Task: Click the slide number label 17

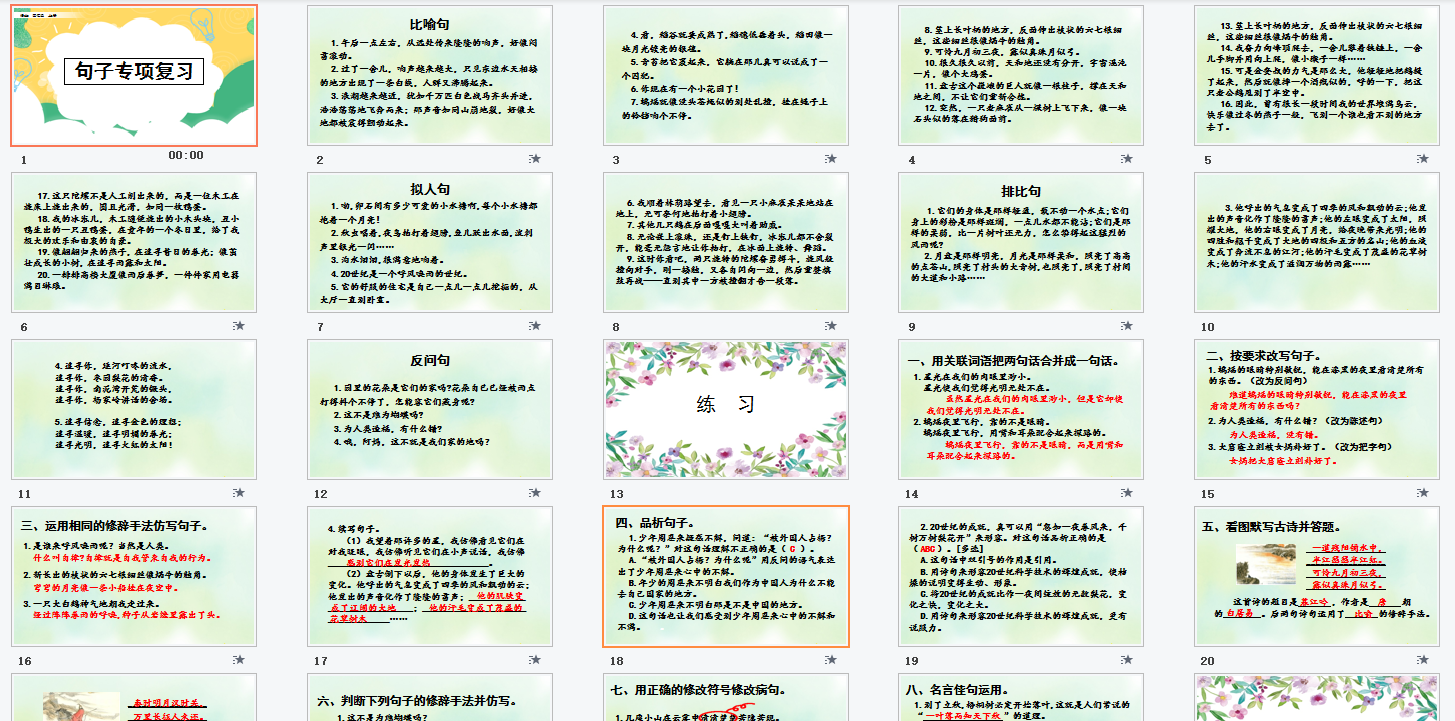Action: pos(321,661)
